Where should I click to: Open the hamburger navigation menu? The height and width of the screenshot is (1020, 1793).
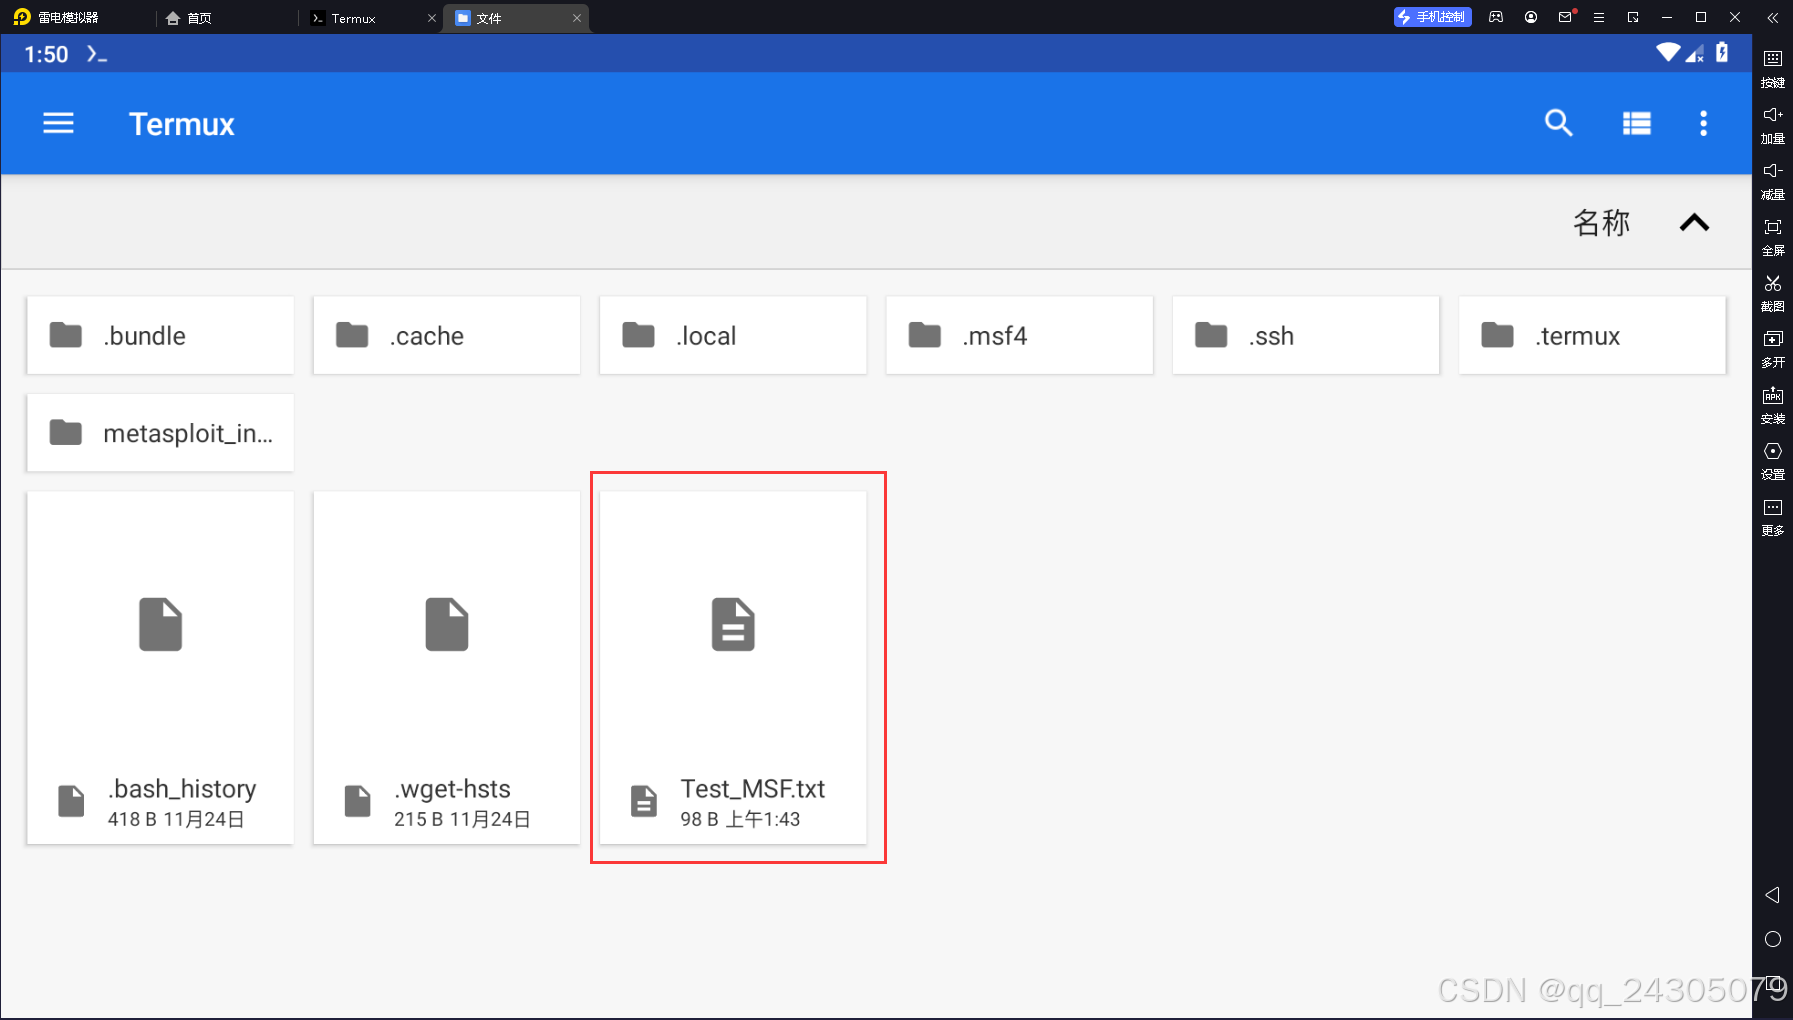coord(58,123)
